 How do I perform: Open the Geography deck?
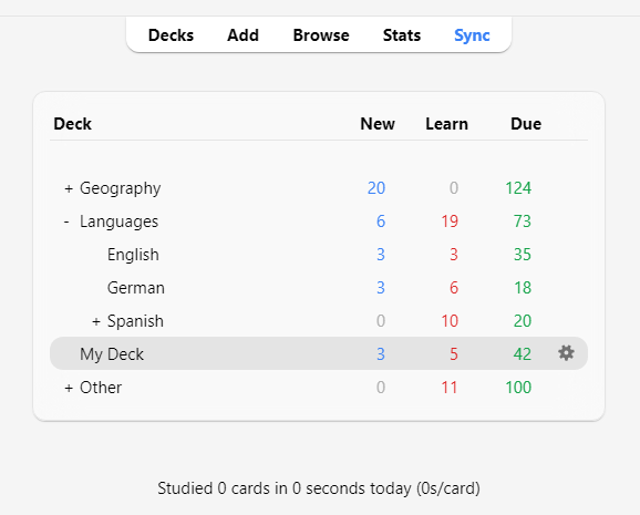coord(120,189)
